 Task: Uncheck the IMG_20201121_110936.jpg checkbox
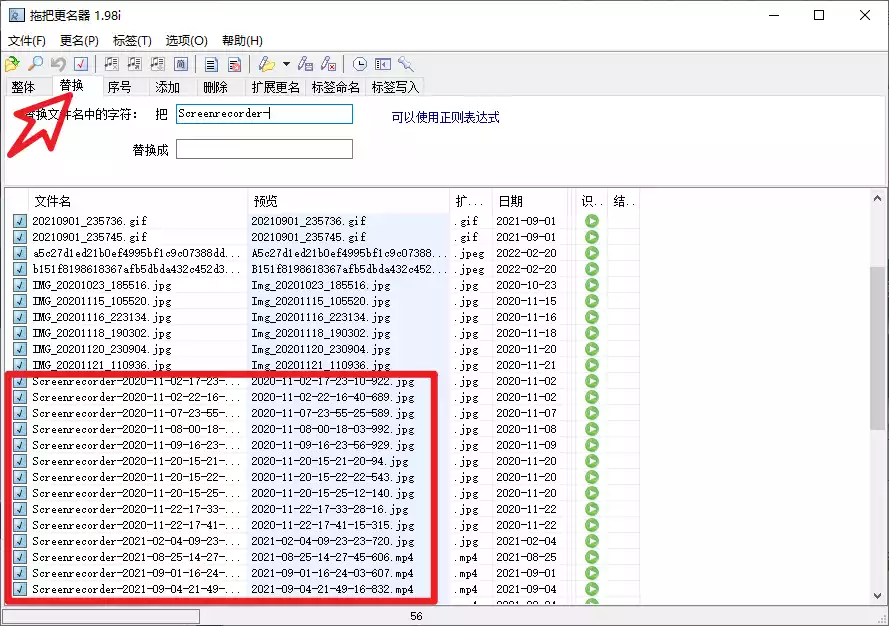point(20,365)
